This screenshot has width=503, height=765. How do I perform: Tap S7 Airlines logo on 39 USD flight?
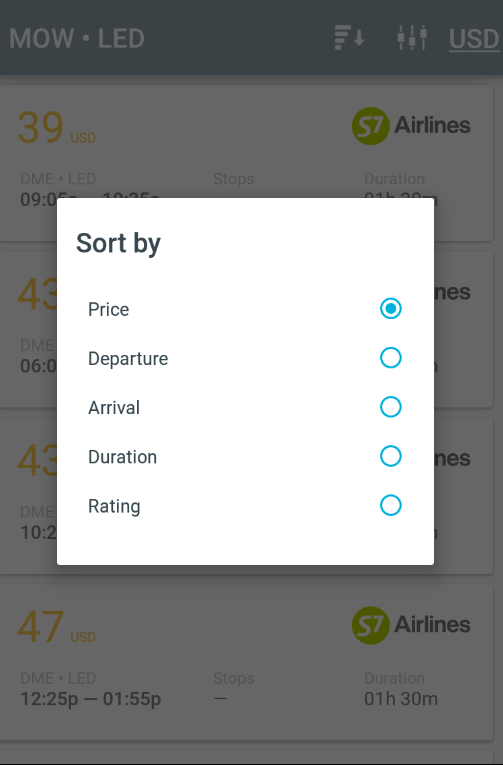411,126
